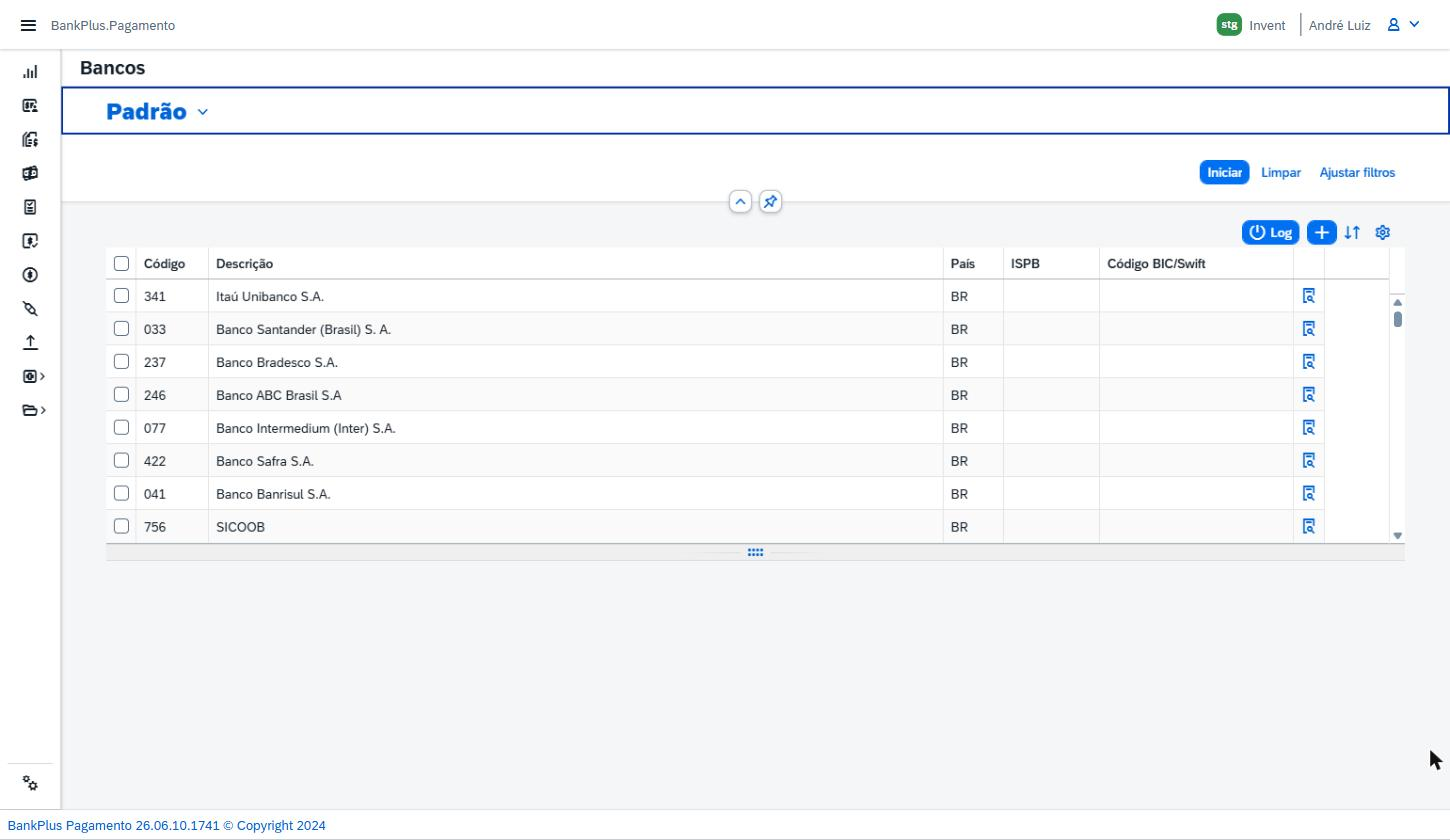This screenshot has width=1450, height=840.
Task: Click the Banco Bradesco S.A. description cell
Action: (576, 362)
